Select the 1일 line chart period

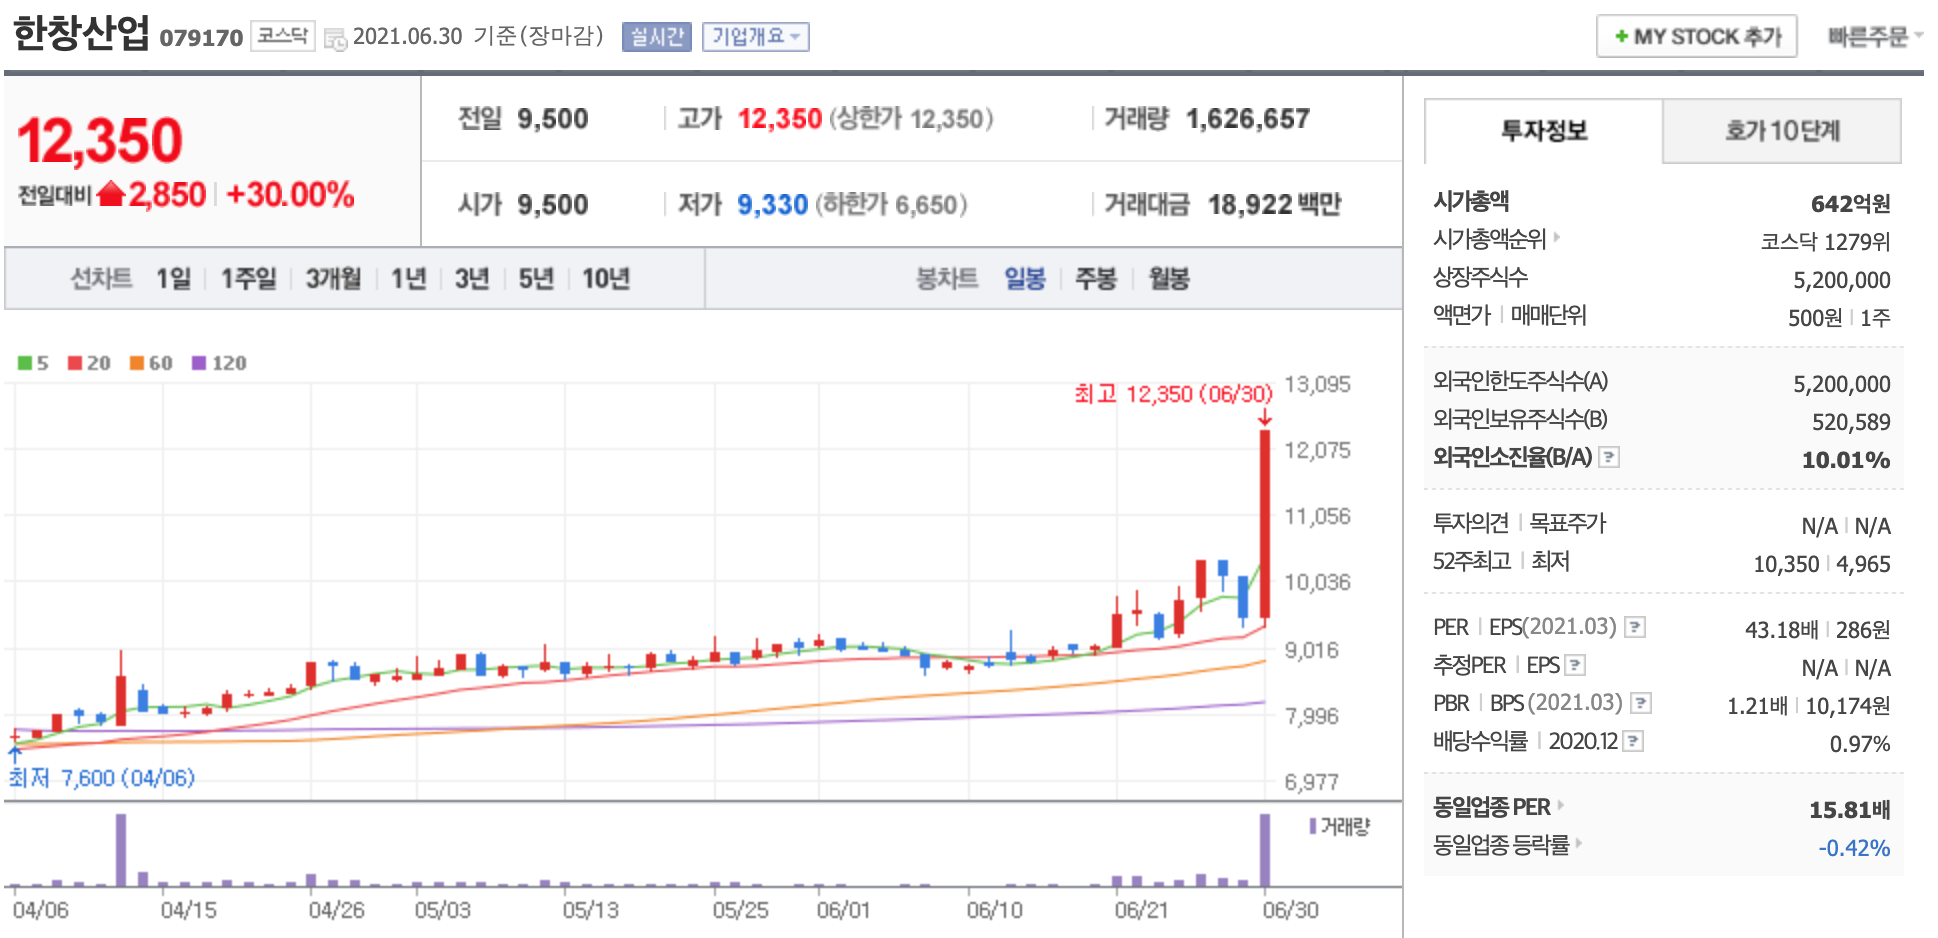click(173, 278)
